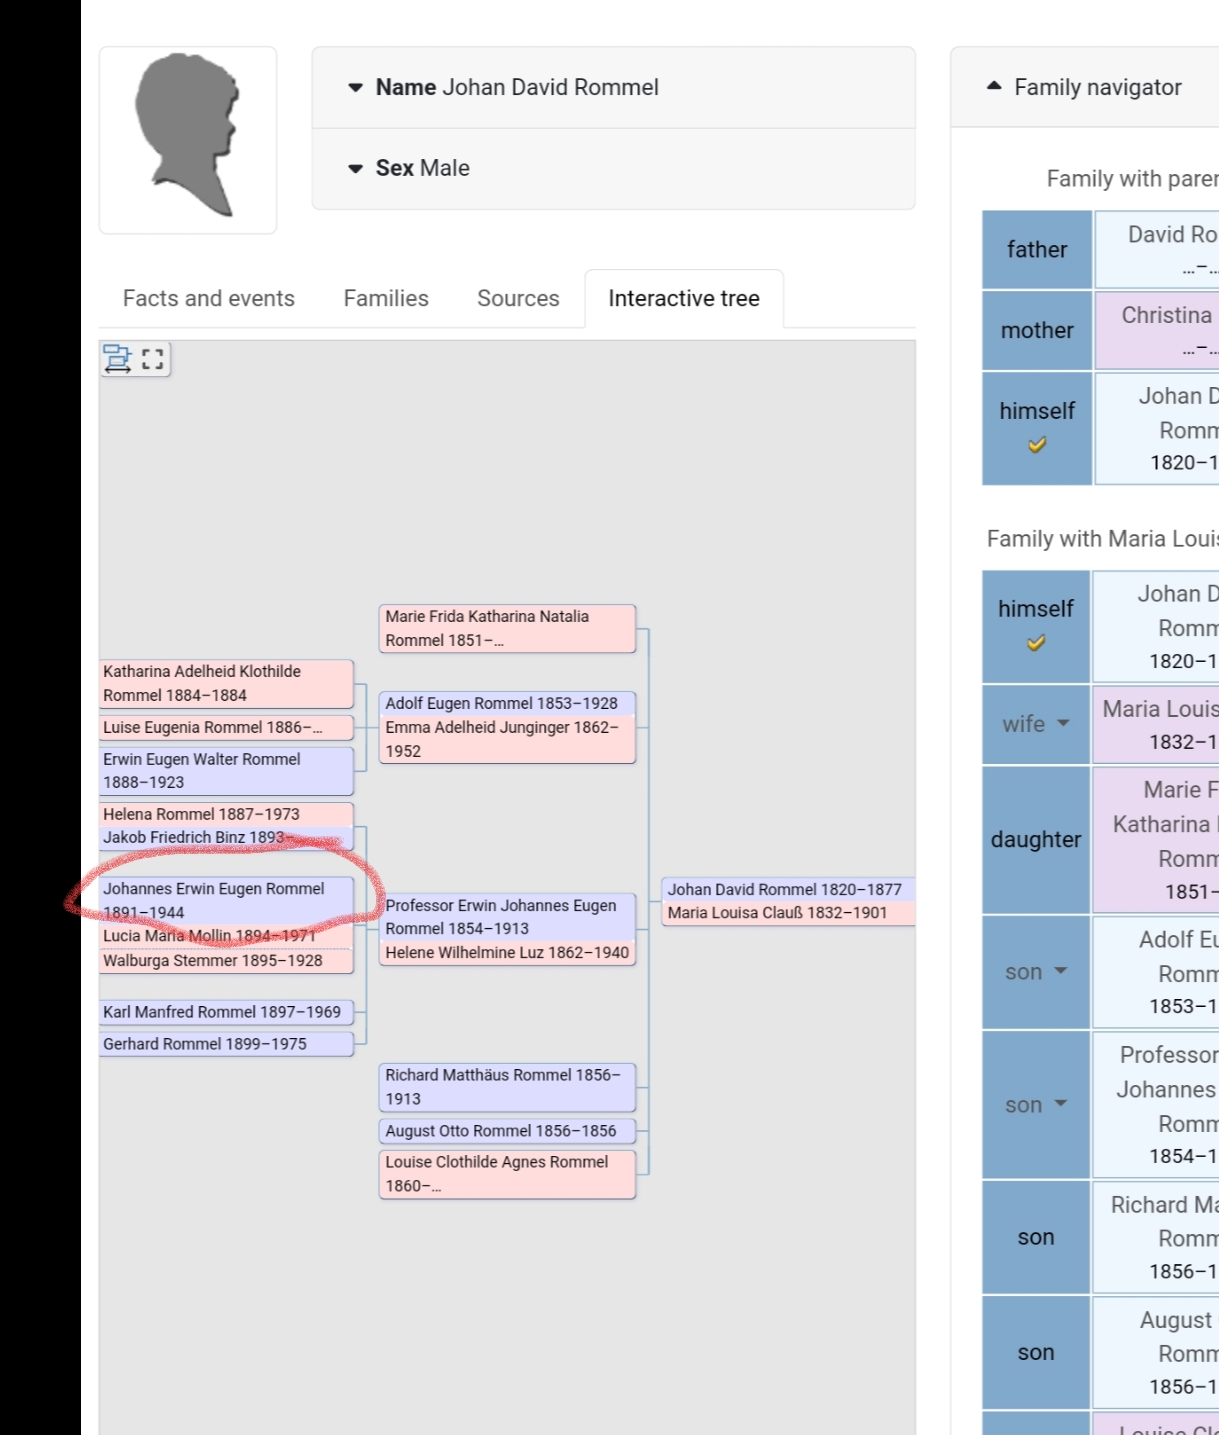Select Katharina Adelheid Klothilde Rommel box
Viewport: 1219px width, 1435px height.
(x=226, y=683)
